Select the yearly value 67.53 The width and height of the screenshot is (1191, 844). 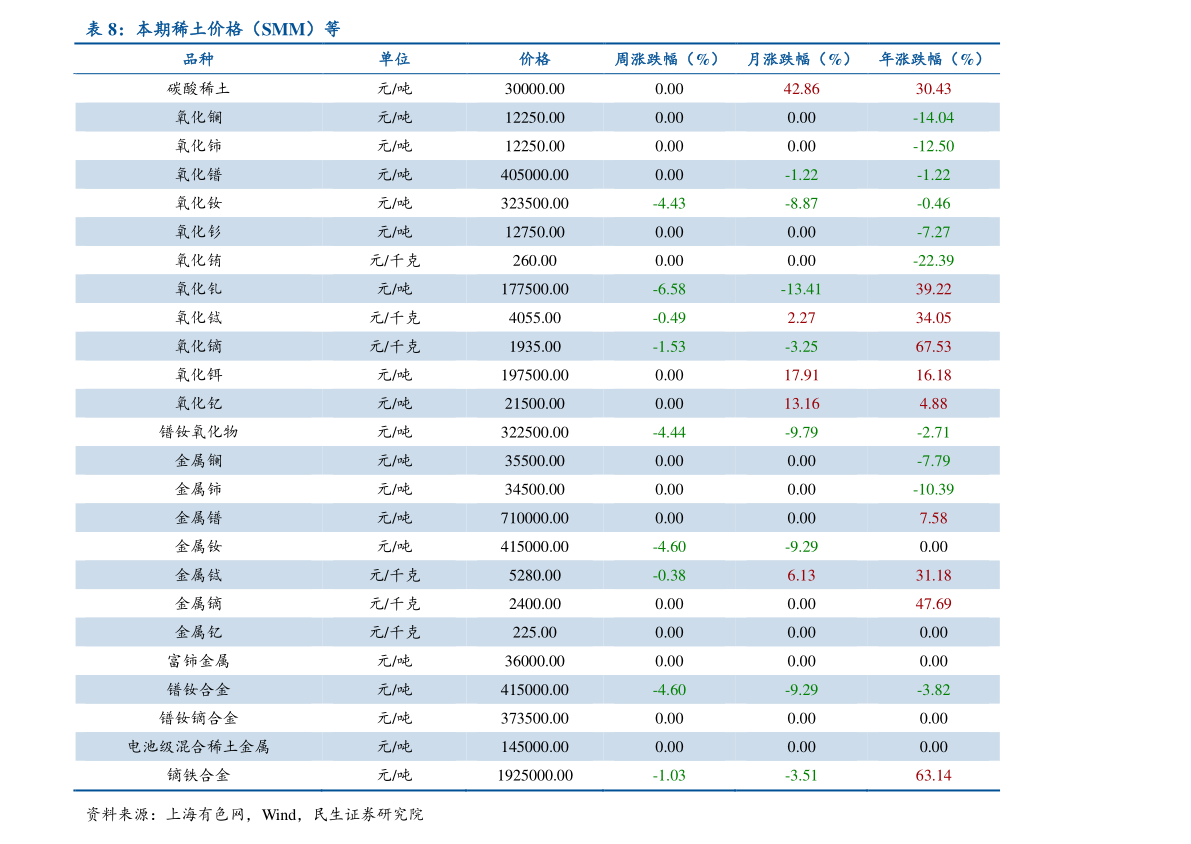click(934, 347)
